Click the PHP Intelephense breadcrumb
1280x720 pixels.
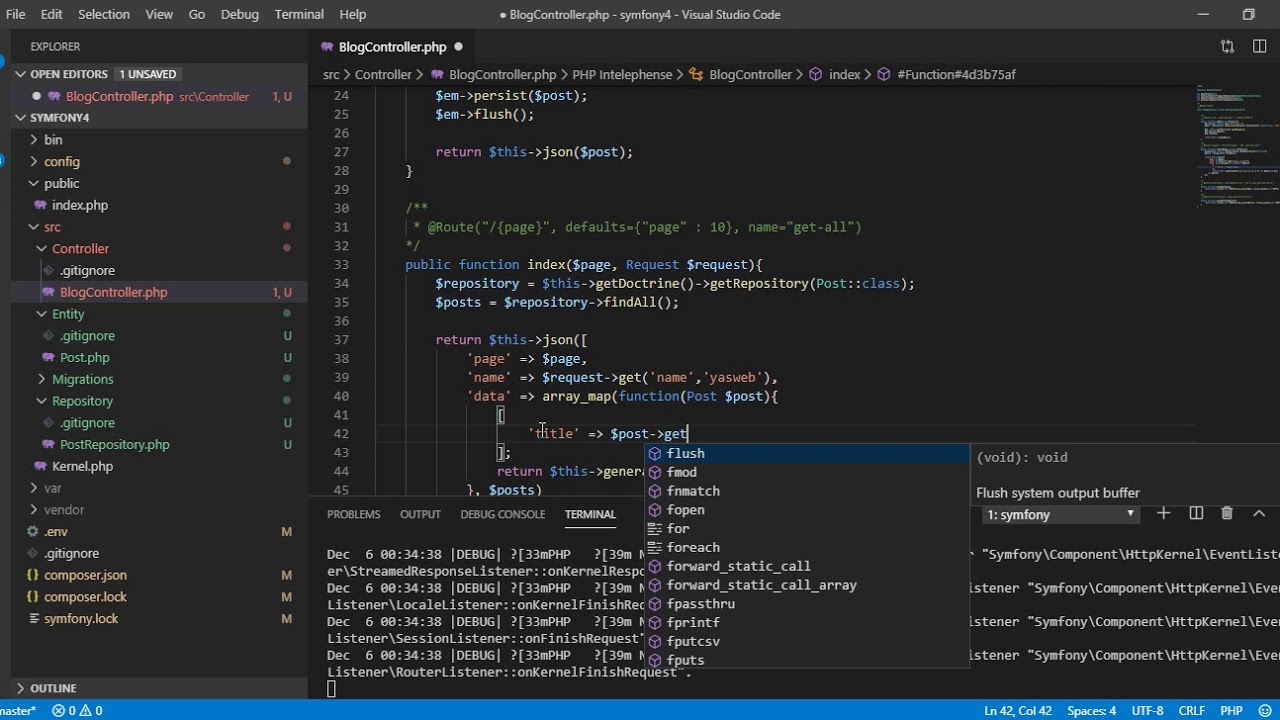click(622, 74)
